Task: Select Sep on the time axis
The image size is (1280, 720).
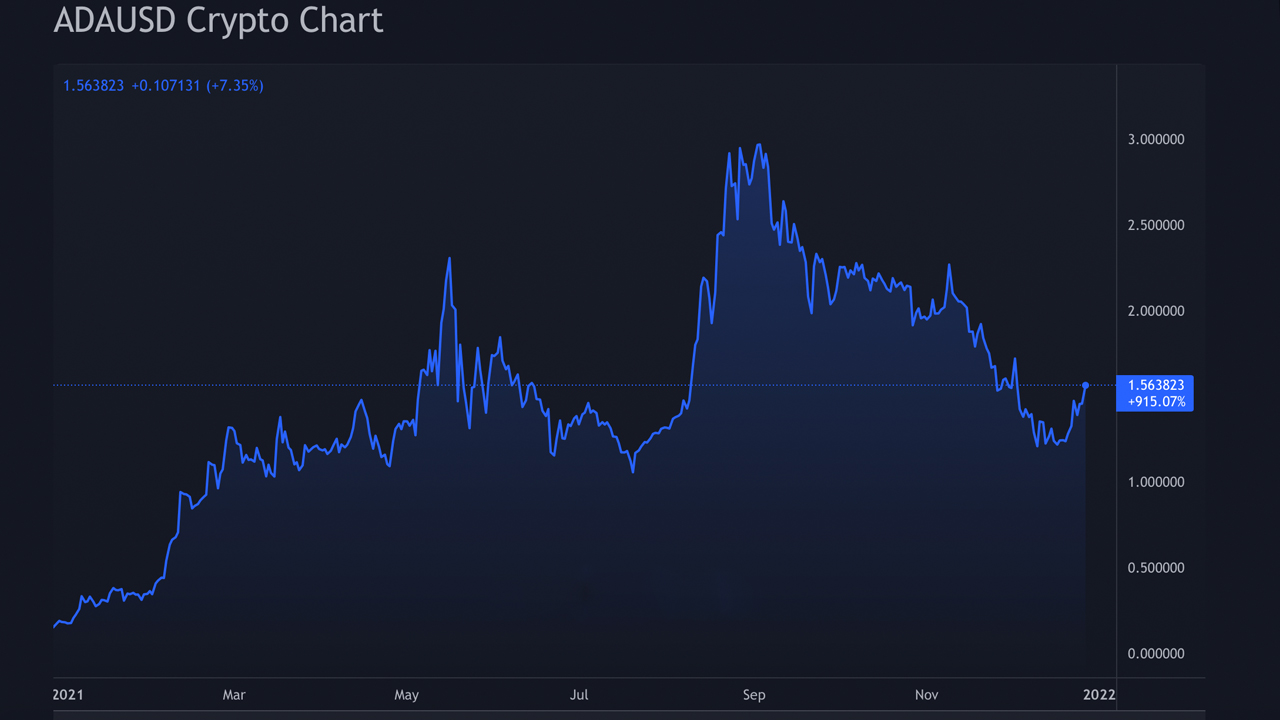Action: 754,694
